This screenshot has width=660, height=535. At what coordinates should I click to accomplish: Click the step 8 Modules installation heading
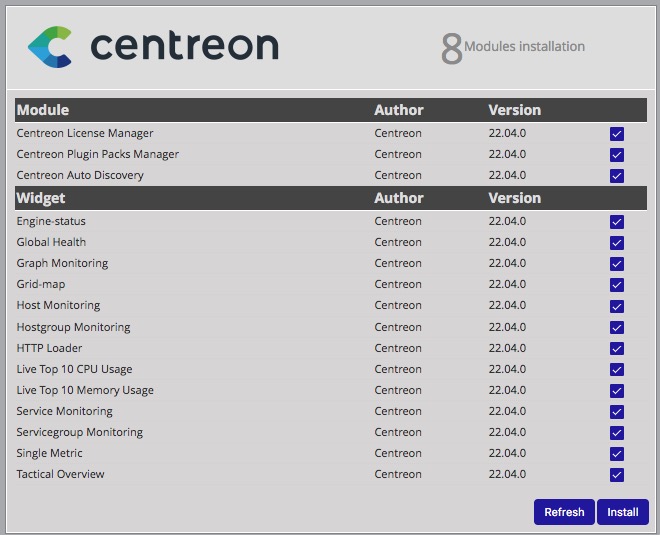(x=513, y=47)
